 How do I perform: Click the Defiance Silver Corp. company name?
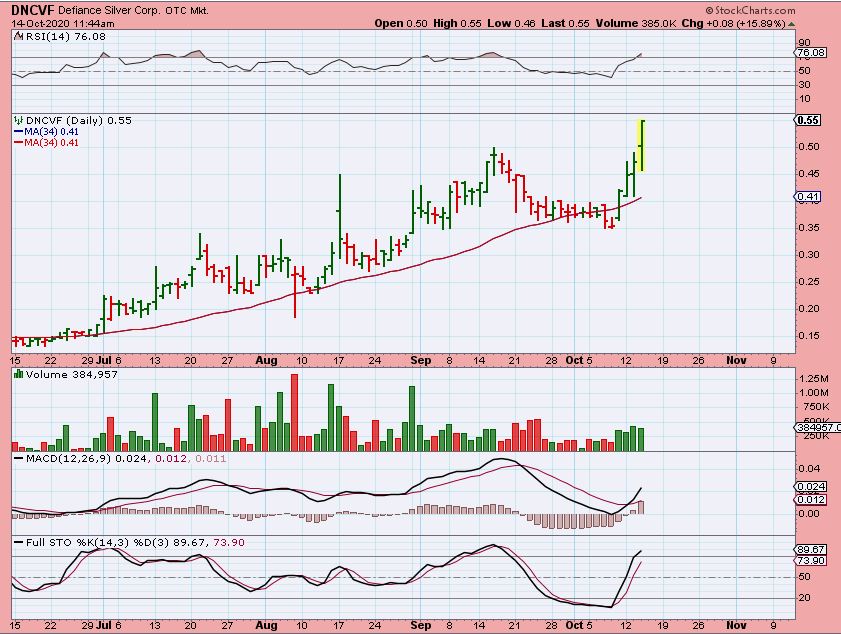tap(109, 11)
